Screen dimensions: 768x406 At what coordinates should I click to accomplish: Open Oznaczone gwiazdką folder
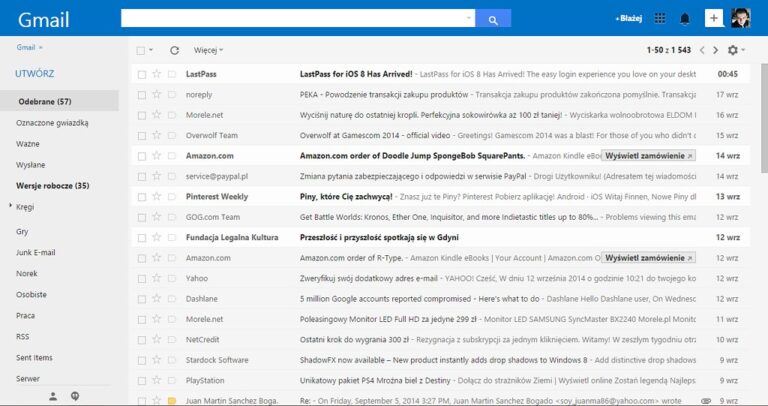(x=52, y=123)
